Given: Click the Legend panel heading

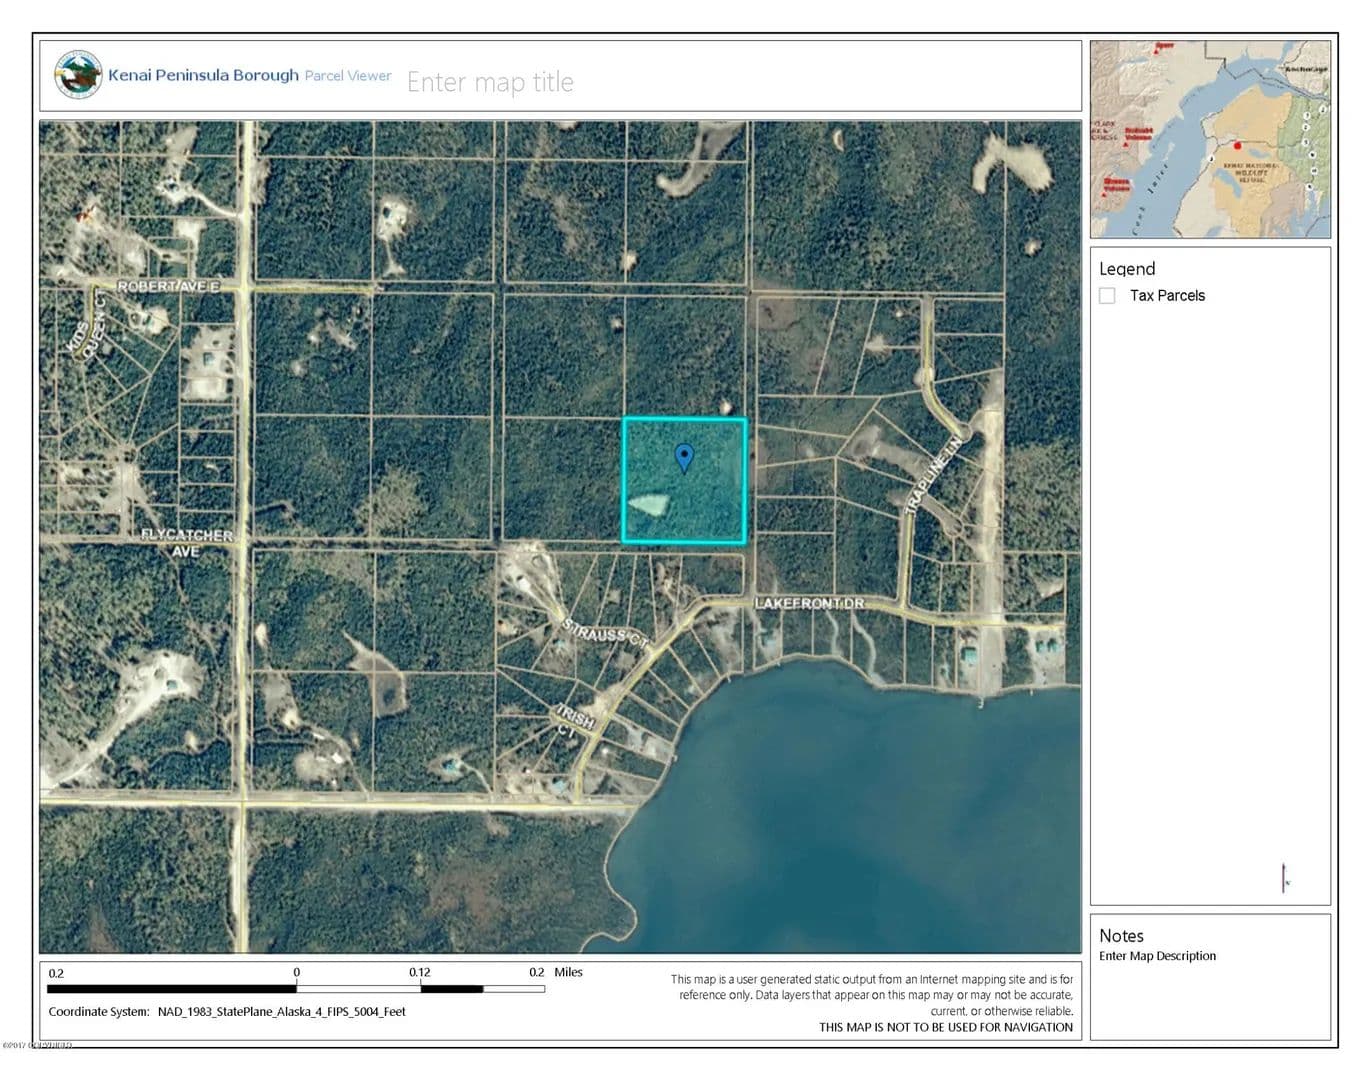Looking at the screenshot, I should pyautogui.click(x=1127, y=268).
